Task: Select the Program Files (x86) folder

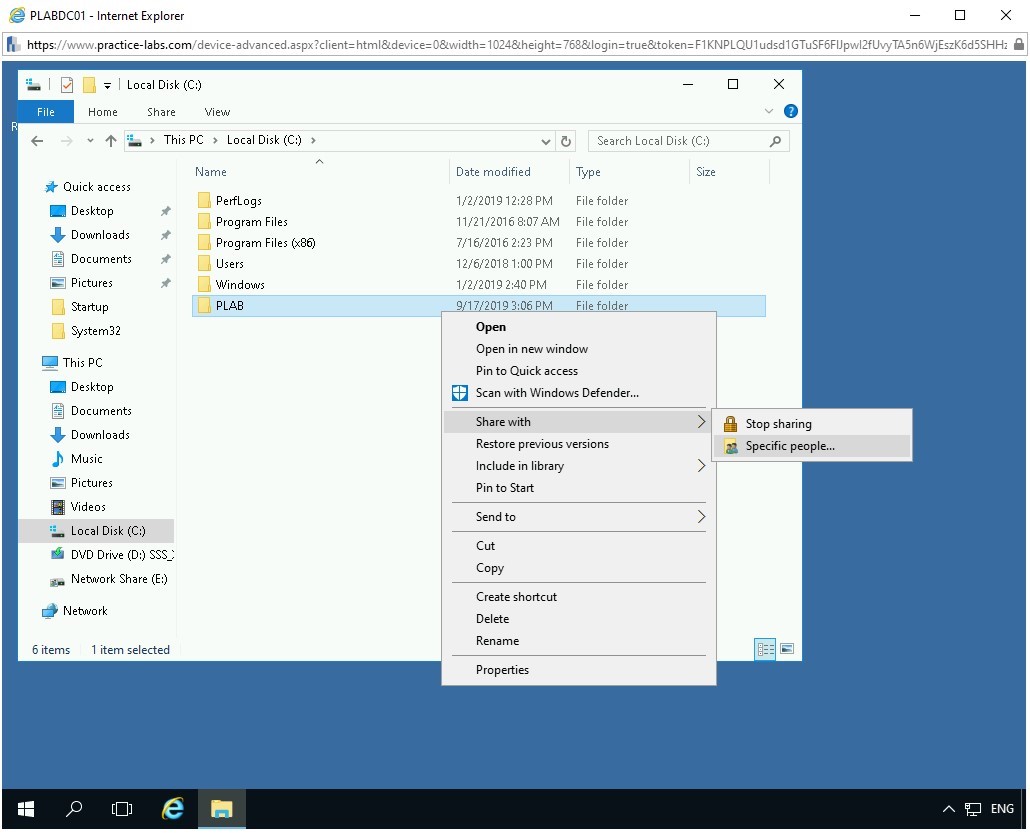Action: coord(265,242)
